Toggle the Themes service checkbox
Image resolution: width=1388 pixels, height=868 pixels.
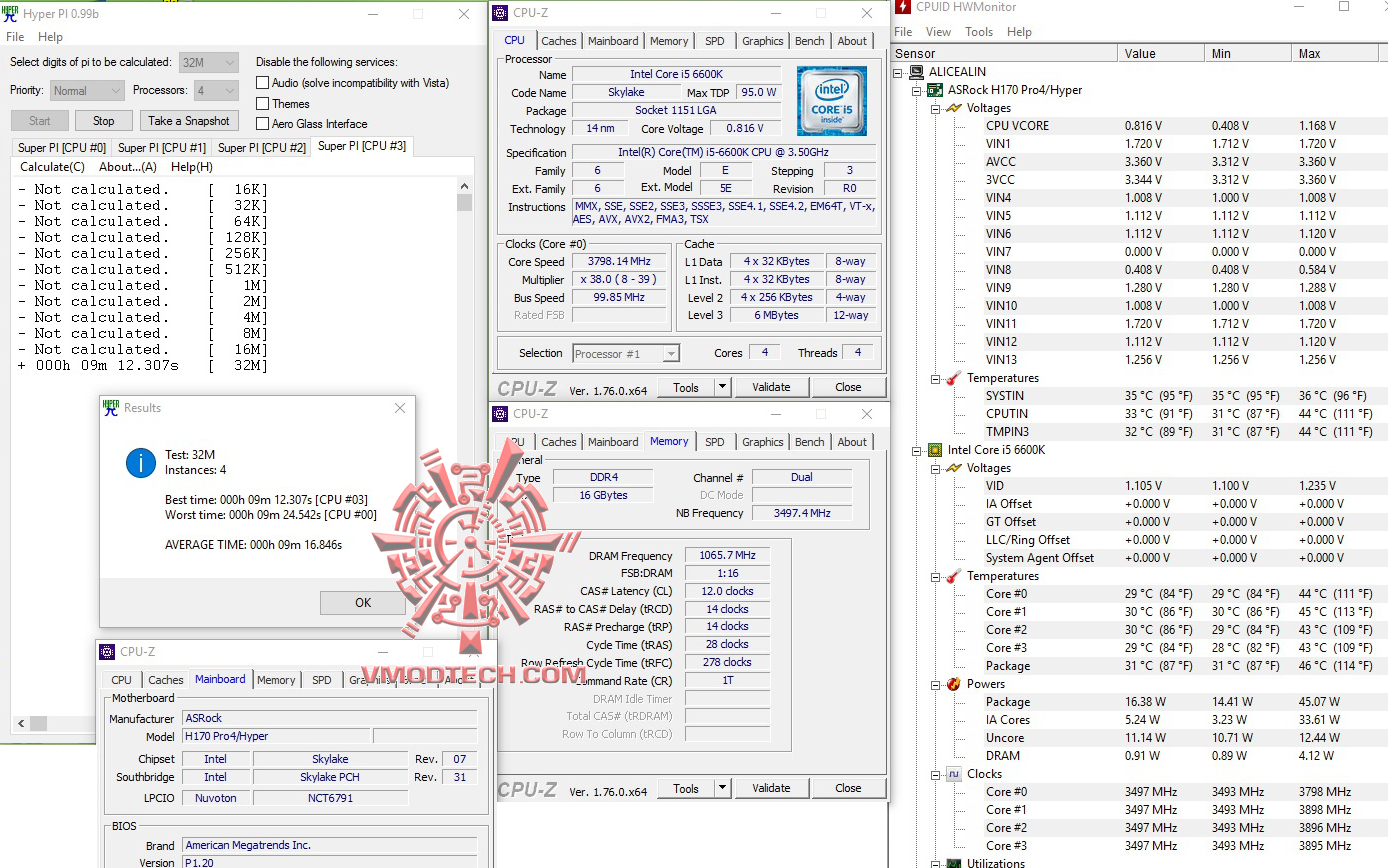point(263,104)
